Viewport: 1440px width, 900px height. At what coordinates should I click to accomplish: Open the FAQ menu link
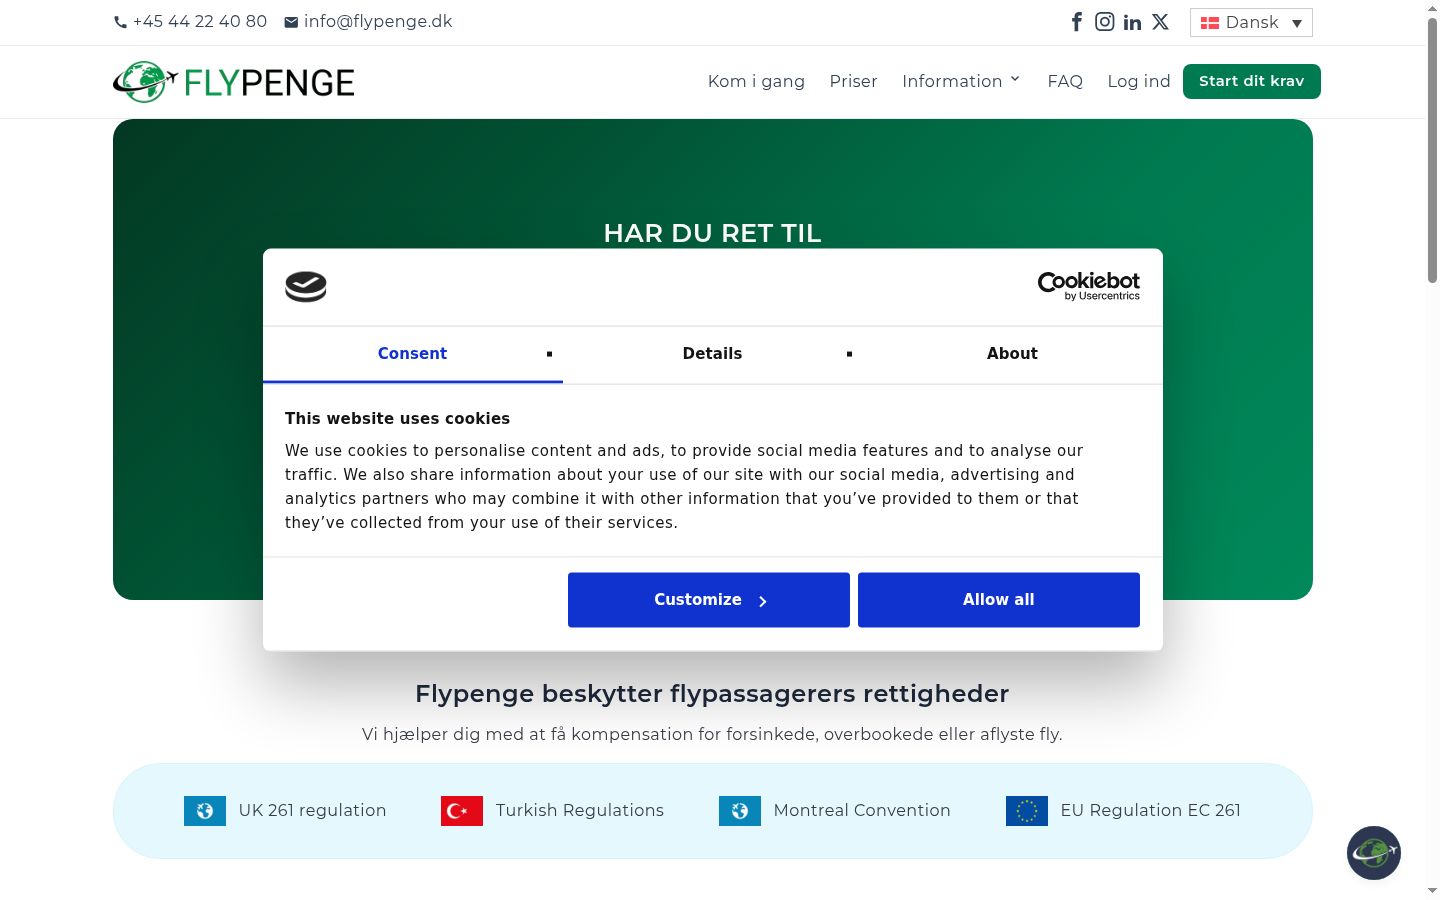click(x=1065, y=82)
